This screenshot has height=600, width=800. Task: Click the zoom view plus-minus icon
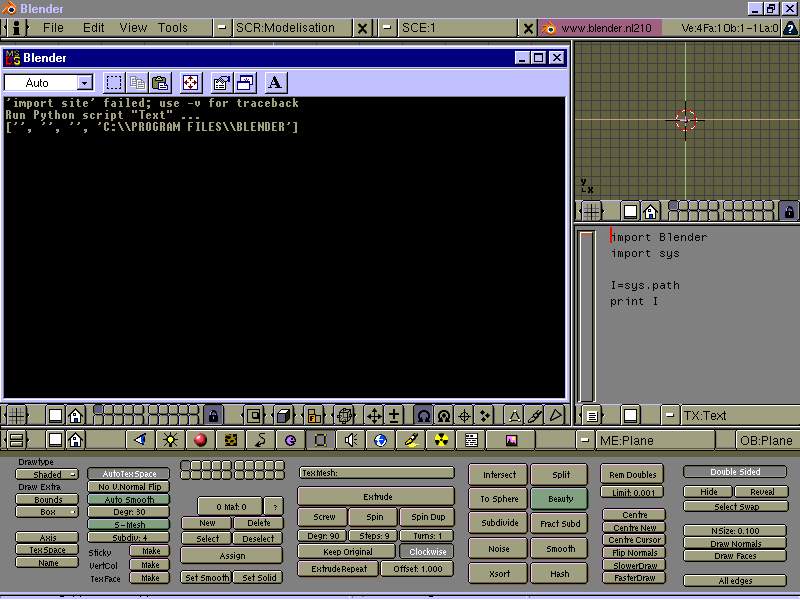click(x=394, y=415)
